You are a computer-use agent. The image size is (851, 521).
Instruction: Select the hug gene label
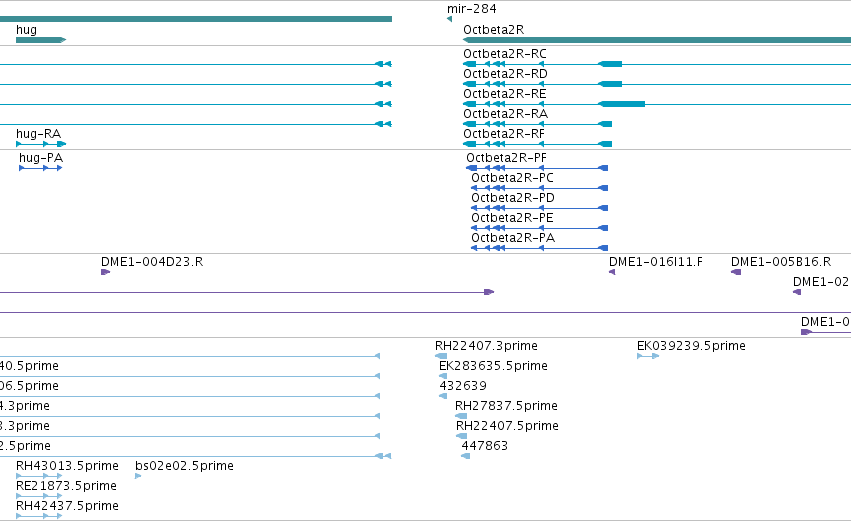[27, 30]
